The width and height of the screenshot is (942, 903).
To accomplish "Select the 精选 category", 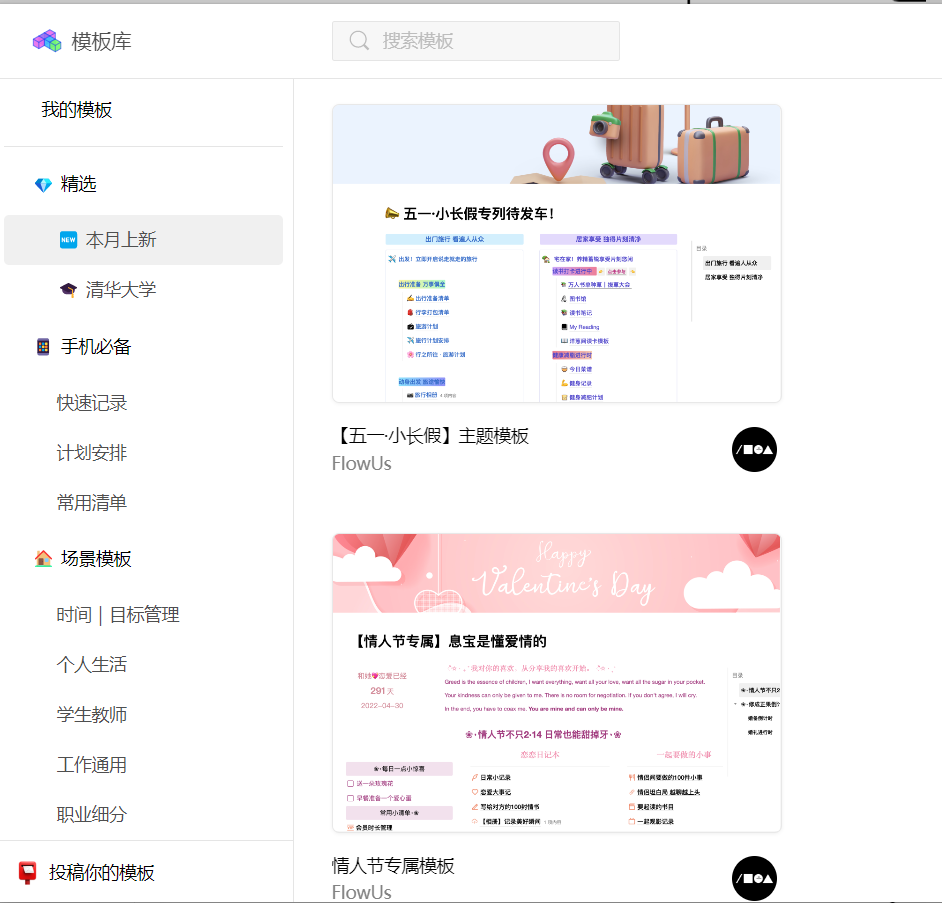I will click(79, 184).
